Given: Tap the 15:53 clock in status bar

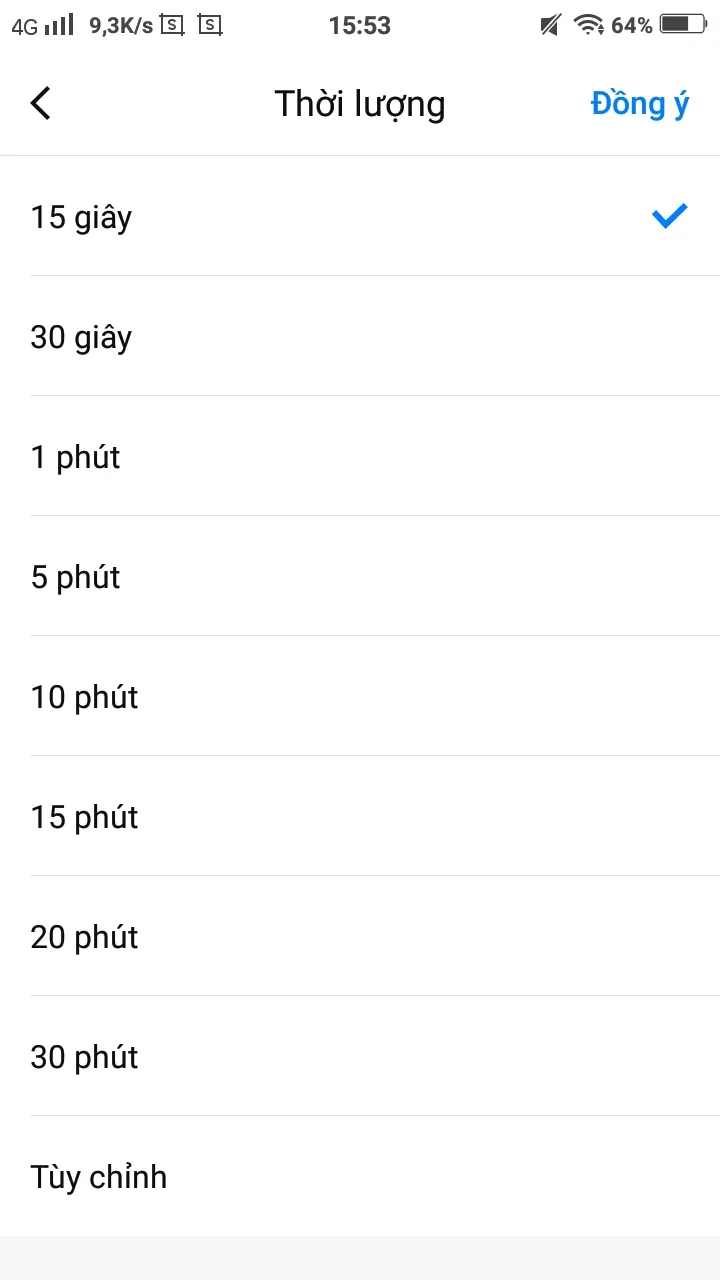Looking at the screenshot, I should tap(360, 25).
